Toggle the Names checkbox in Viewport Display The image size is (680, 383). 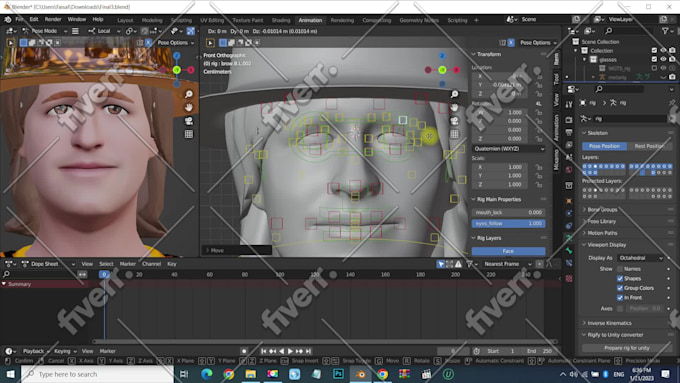620,269
